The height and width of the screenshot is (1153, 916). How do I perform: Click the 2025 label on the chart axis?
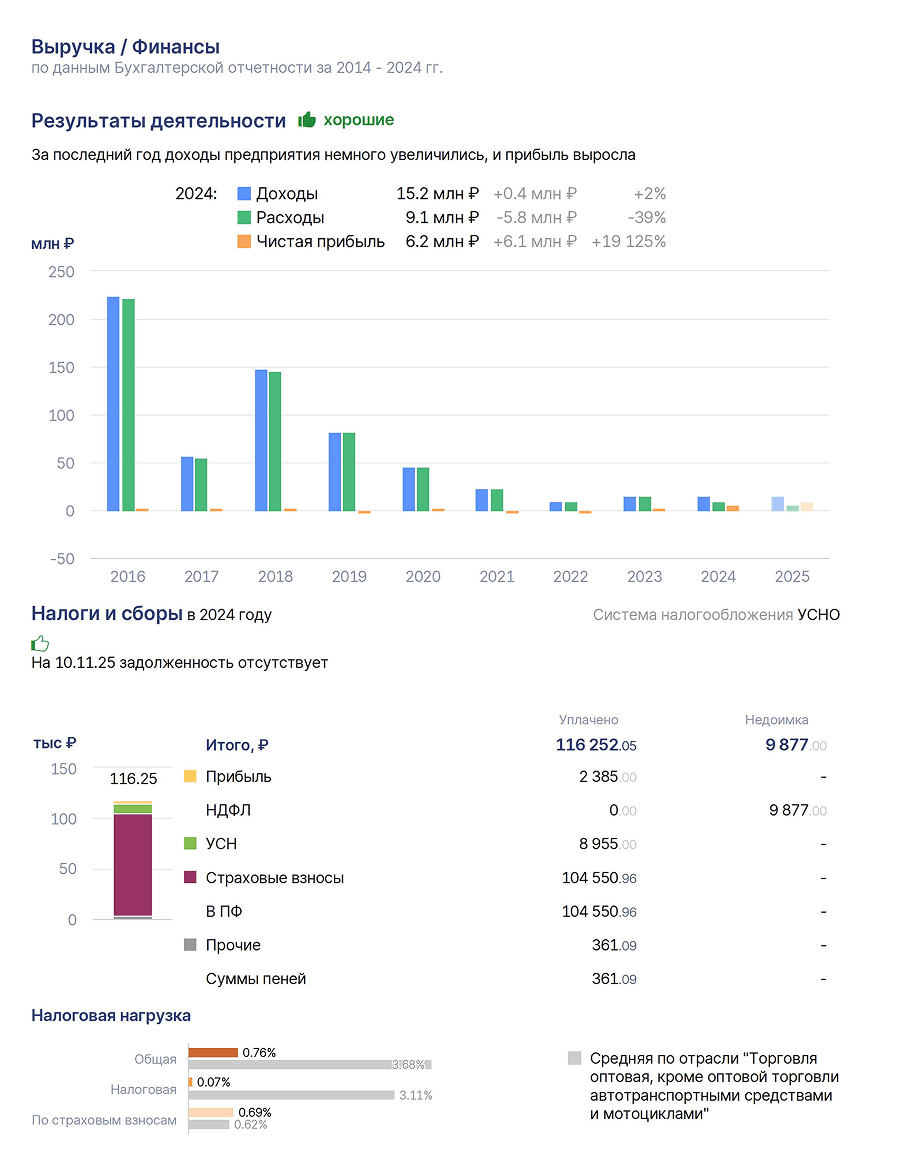tap(792, 576)
